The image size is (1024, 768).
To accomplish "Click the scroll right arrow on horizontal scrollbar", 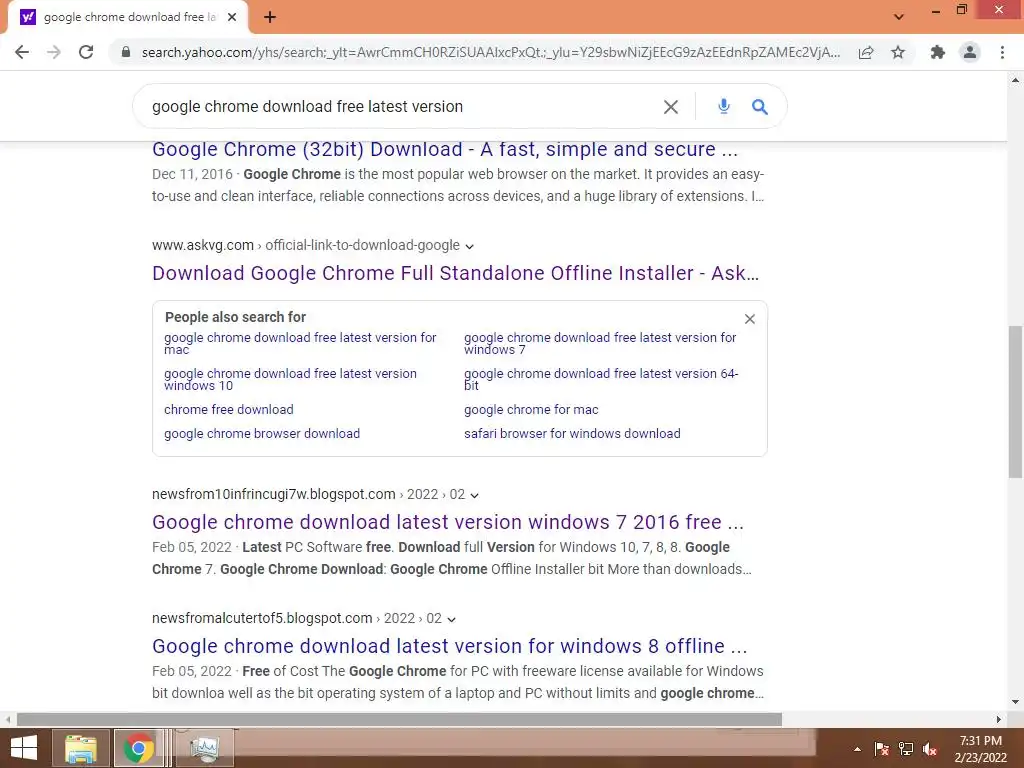I will pyautogui.click(x=999, y=719).
